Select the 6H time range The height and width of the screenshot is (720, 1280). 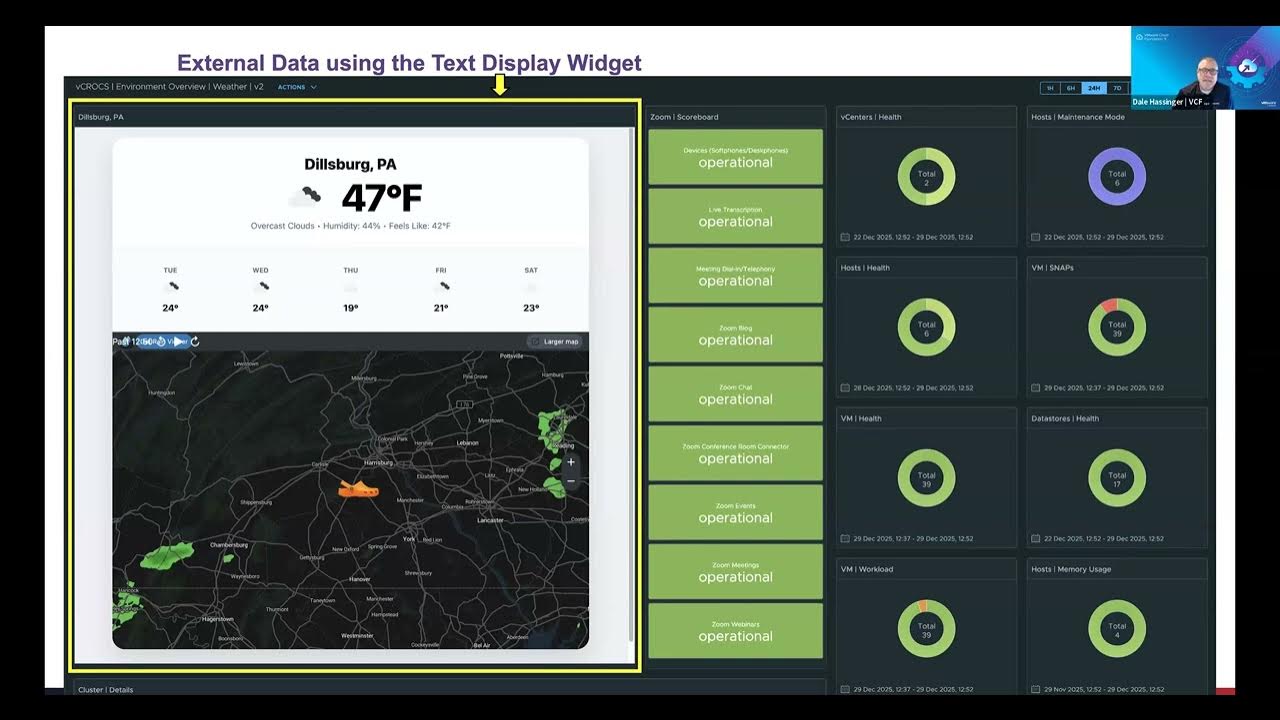click(x=1071, y=88)
